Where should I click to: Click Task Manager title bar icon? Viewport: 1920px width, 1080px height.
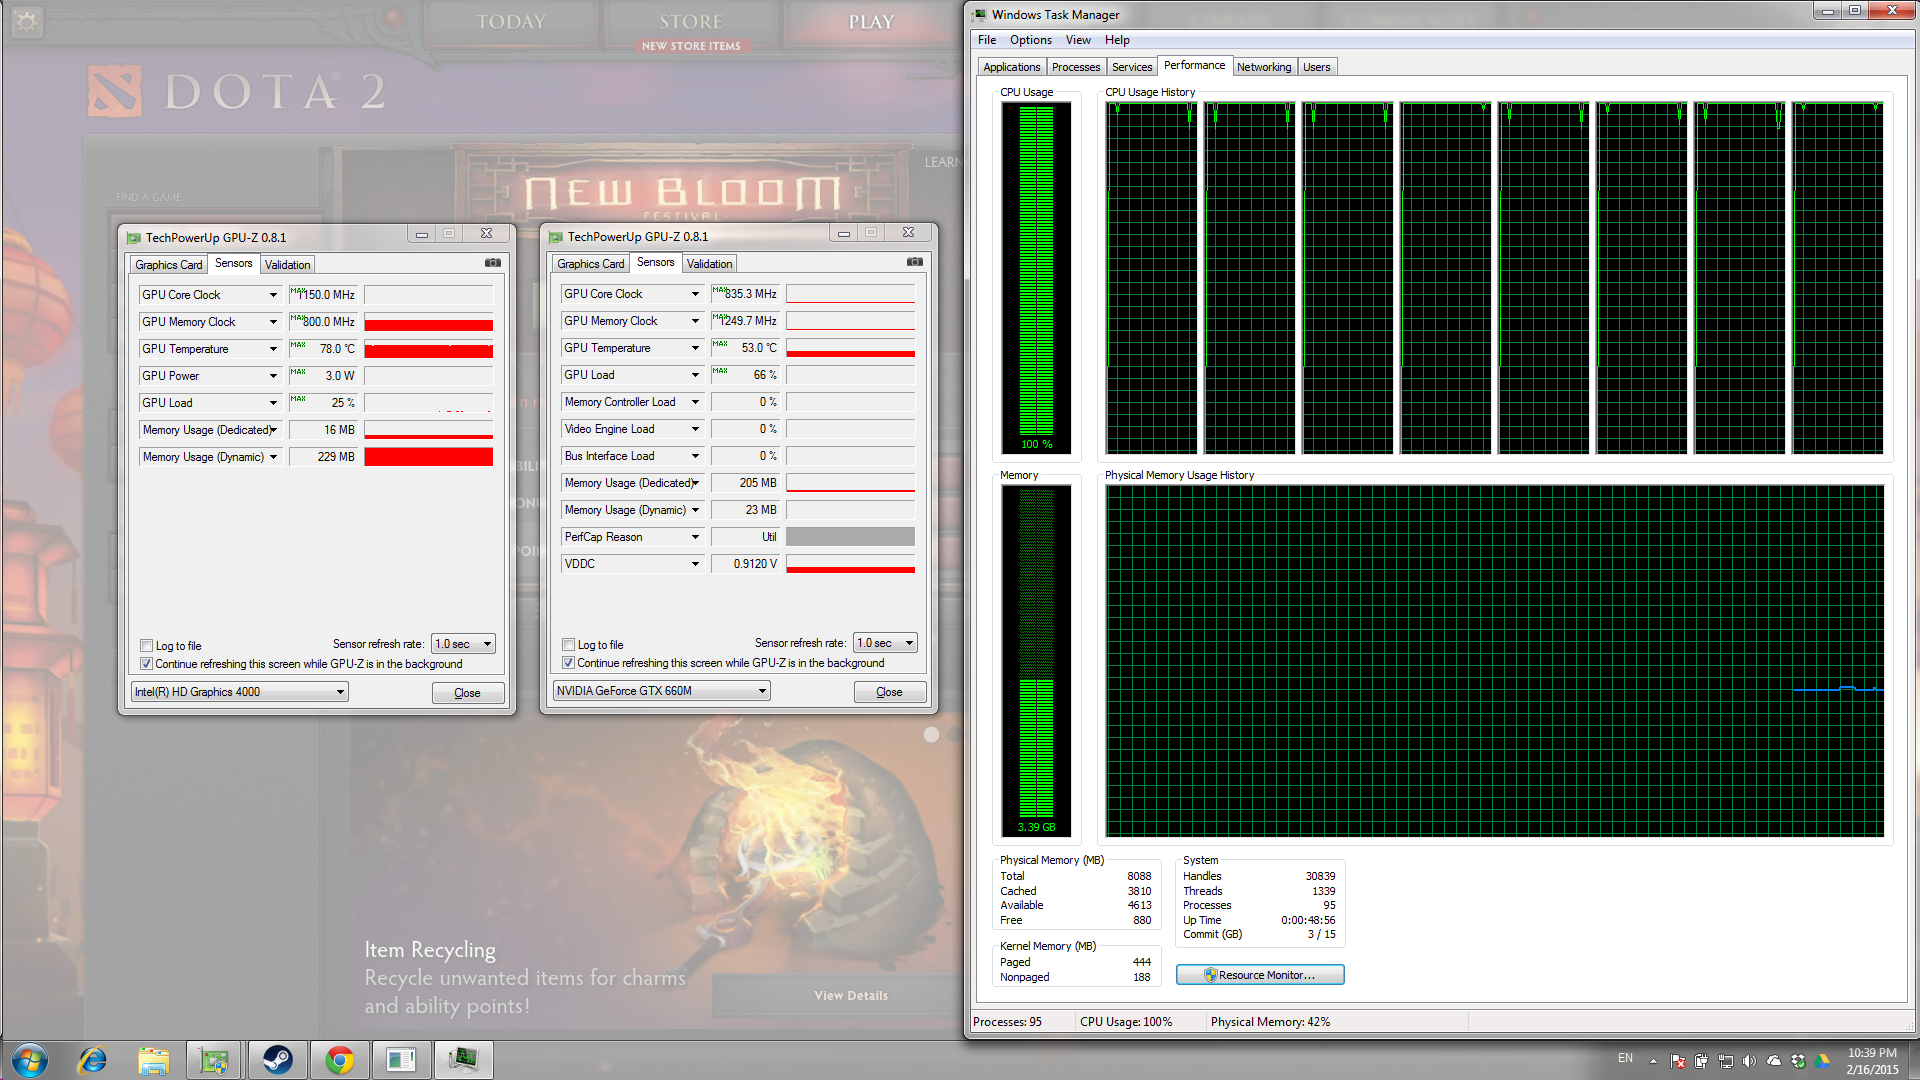point(979,15)
